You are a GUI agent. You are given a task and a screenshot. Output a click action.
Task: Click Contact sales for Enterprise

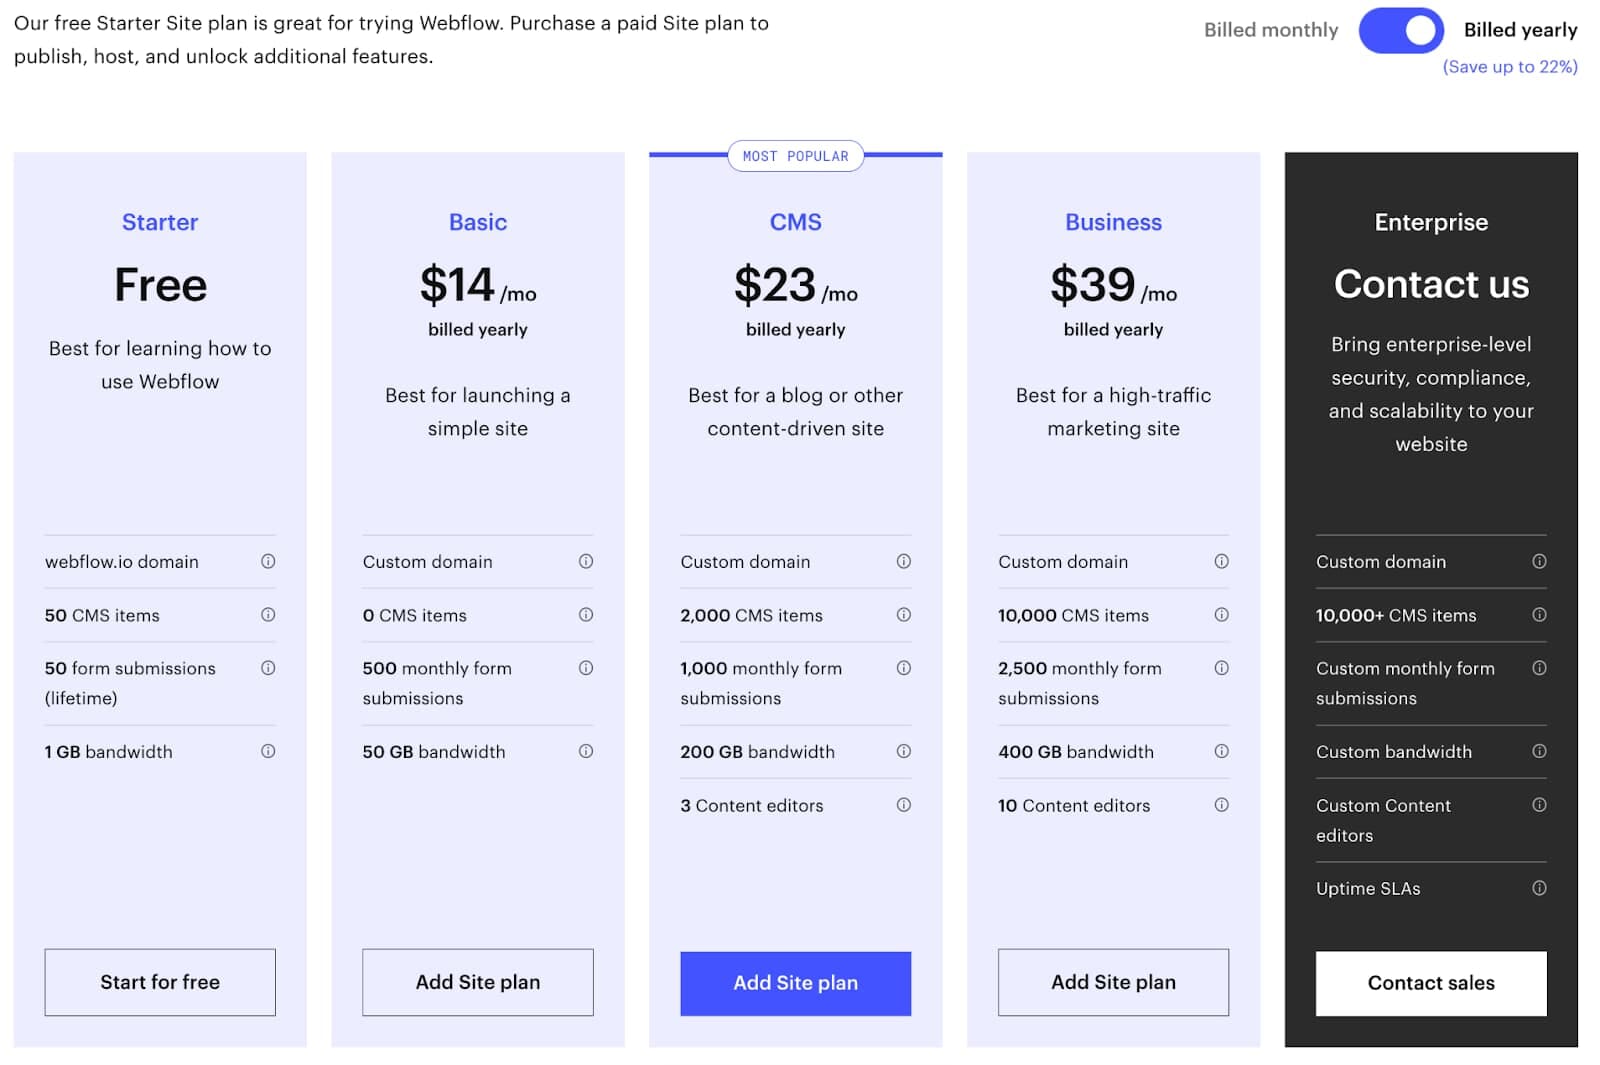pos(1430,983)
